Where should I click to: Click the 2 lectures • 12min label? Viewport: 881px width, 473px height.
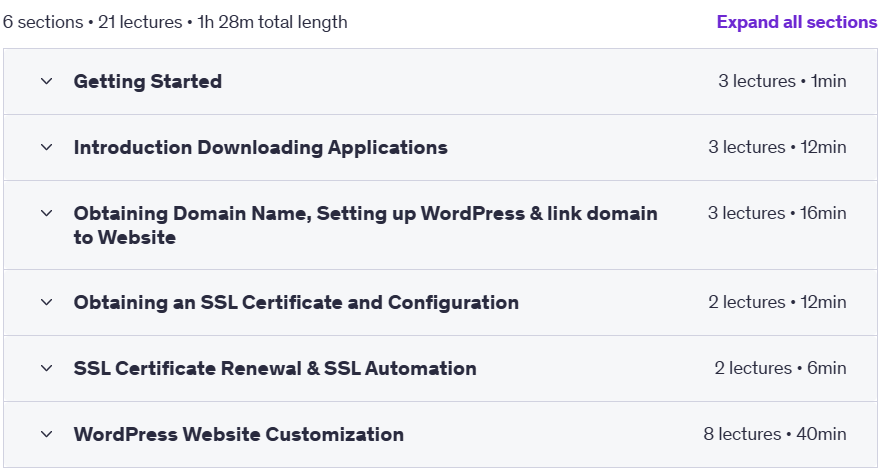coord(777,302)
